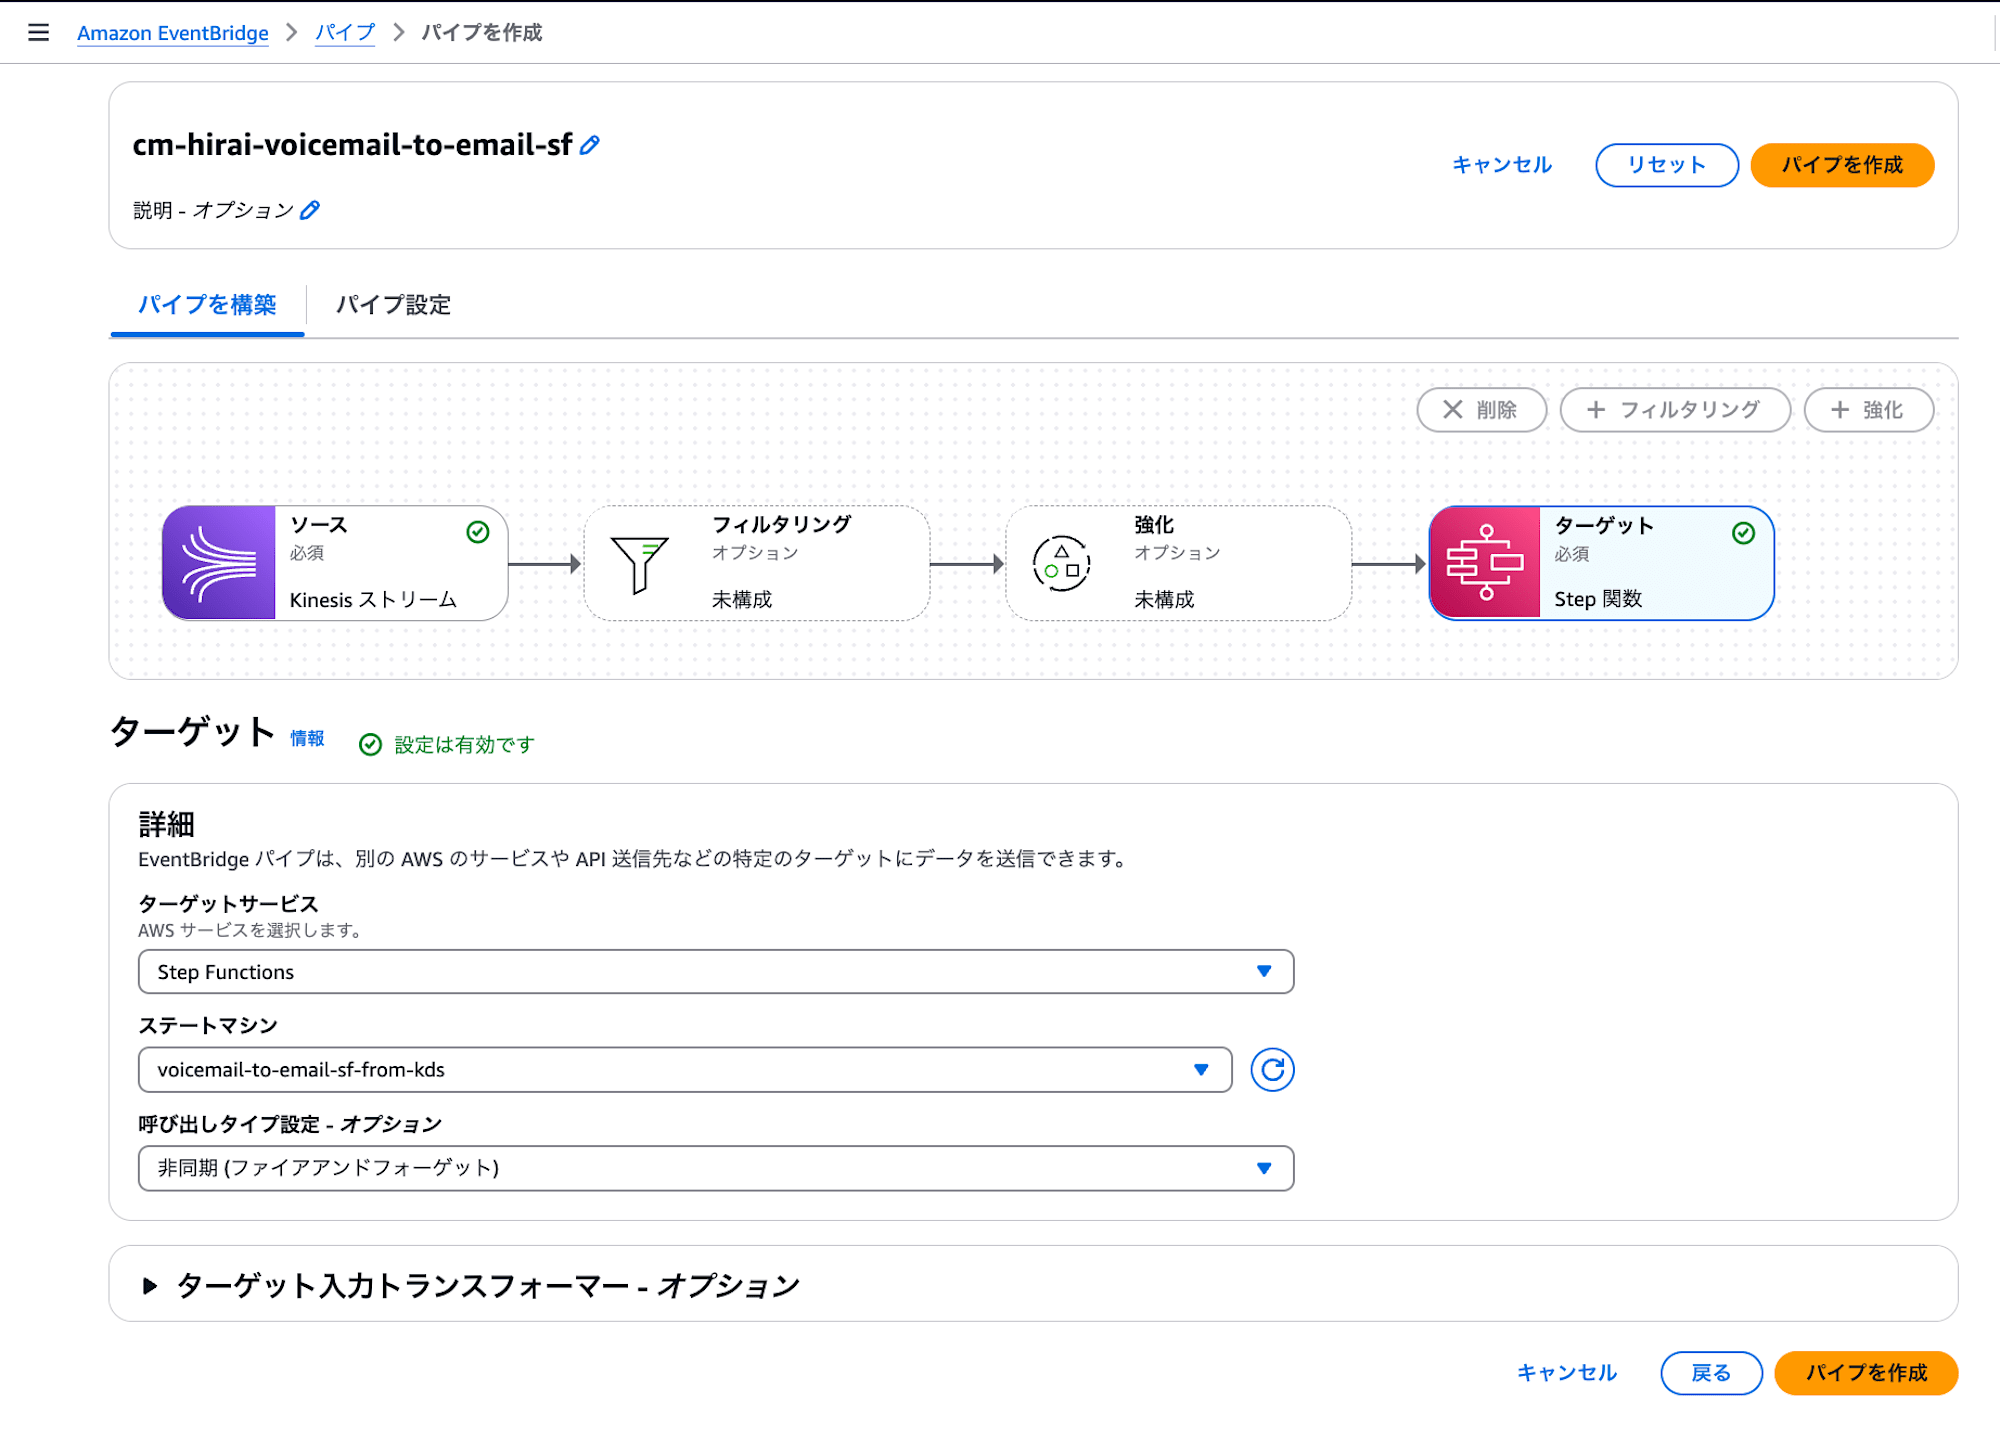Open 呼び出しタイプ設定 dropdown
The width and height of the screenshot is (2000, 1453).
click(716, 1168)
